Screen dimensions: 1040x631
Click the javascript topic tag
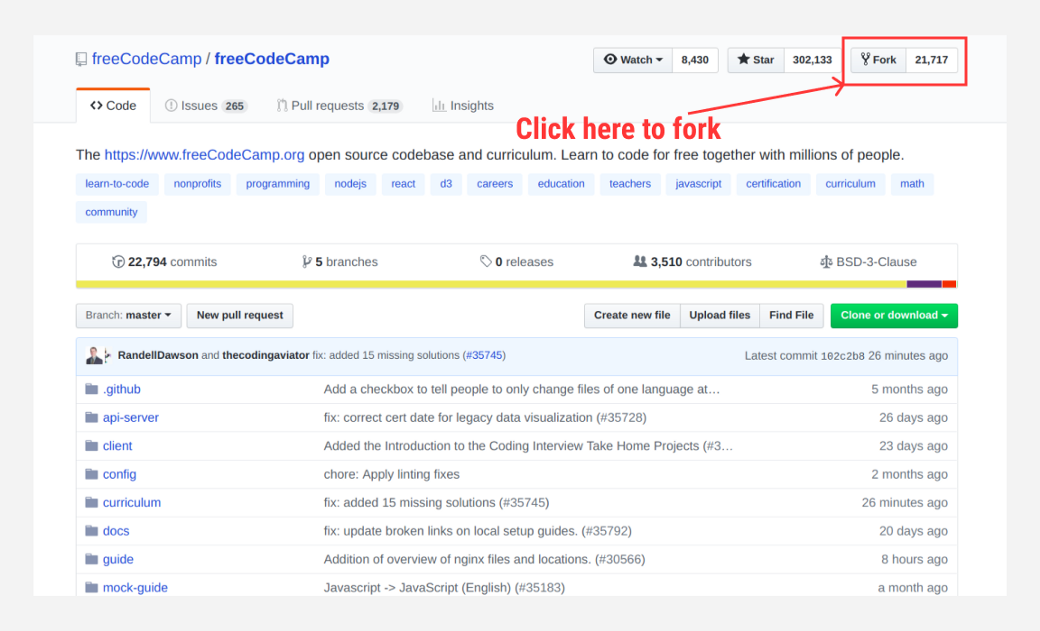pyautogui.click(x=698, y=184)
